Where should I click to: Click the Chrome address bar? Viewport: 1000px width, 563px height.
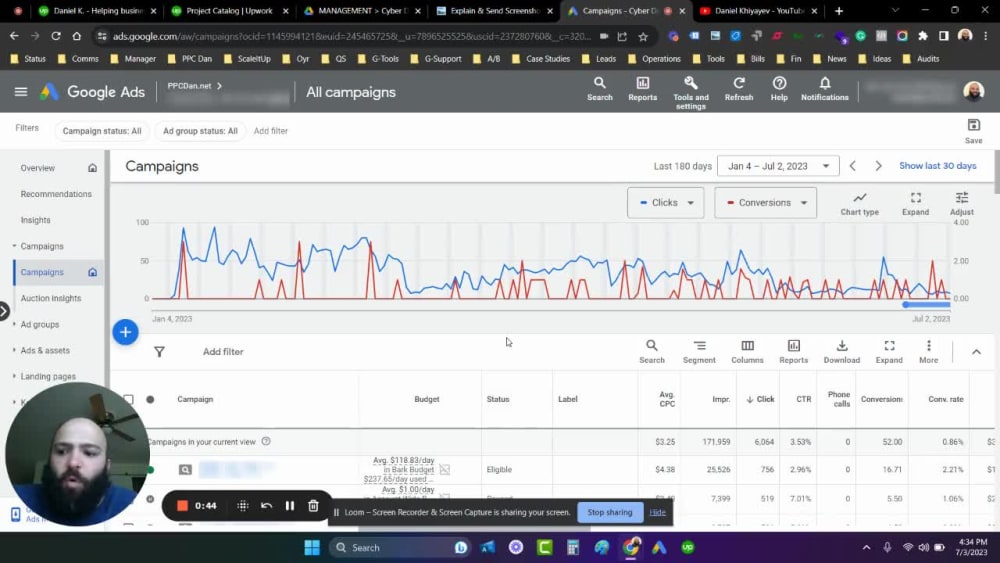point(351,36)
